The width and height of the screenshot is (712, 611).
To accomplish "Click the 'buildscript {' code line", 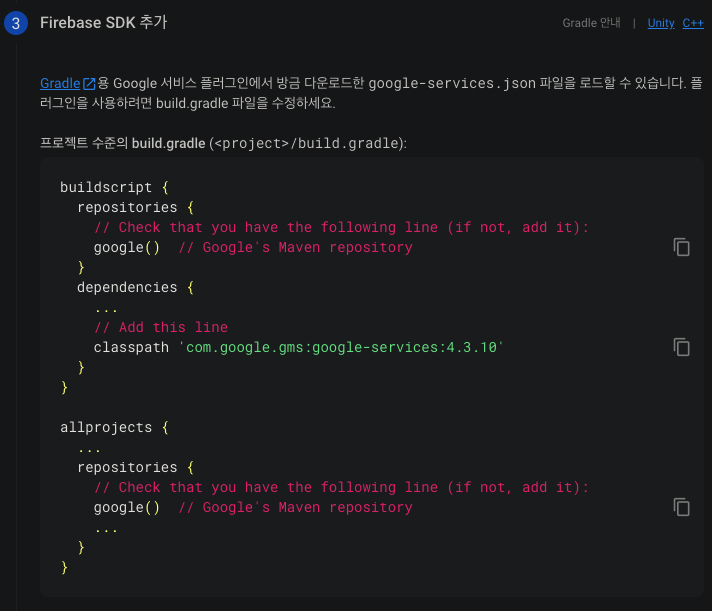I will click(x=114, y=187).
